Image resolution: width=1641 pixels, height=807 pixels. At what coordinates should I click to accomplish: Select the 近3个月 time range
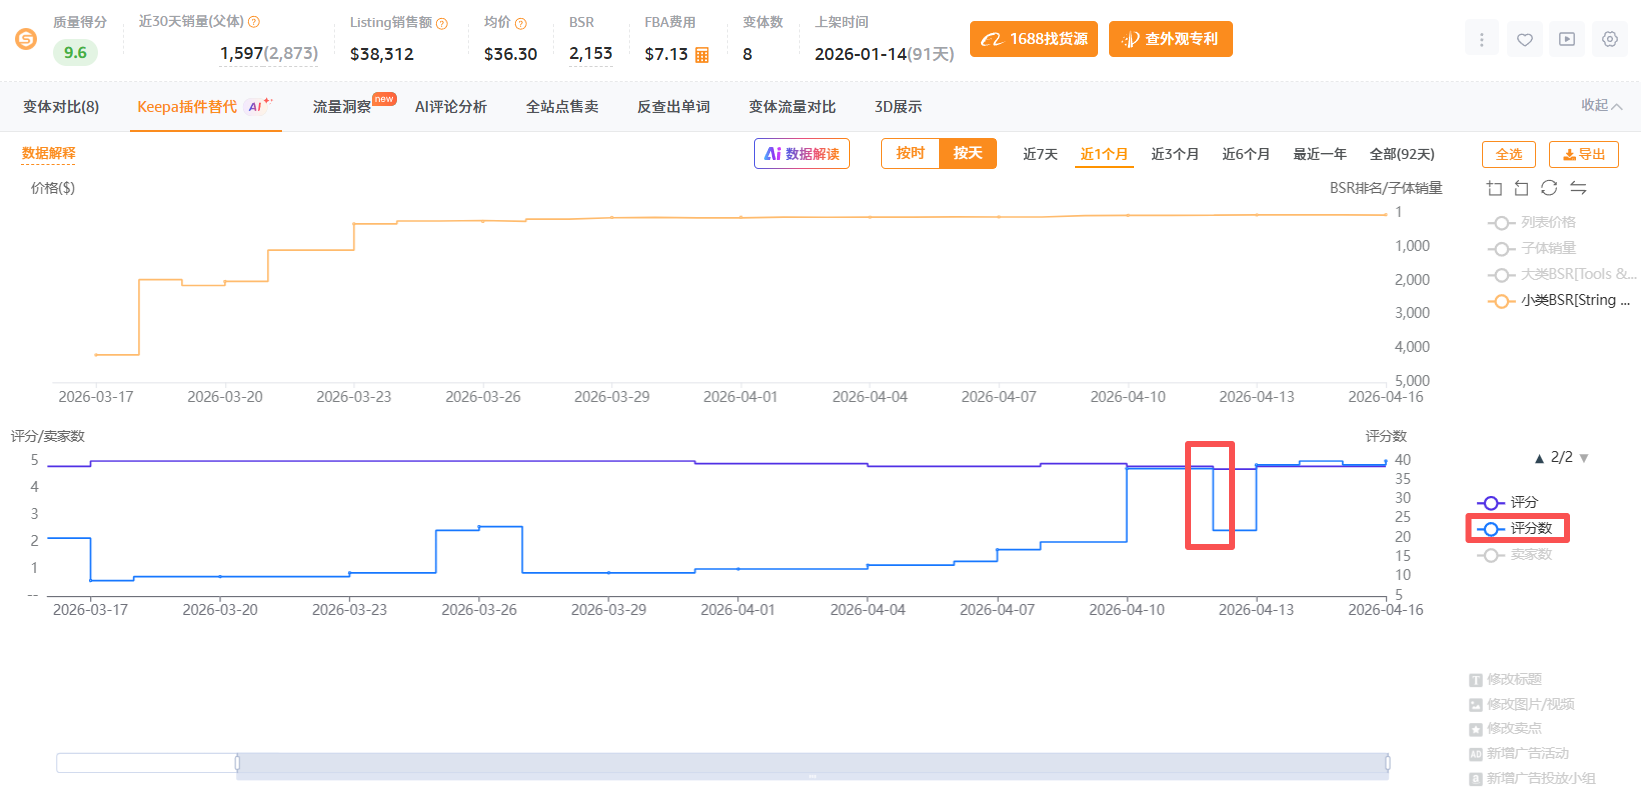(x=1174, y=154)
